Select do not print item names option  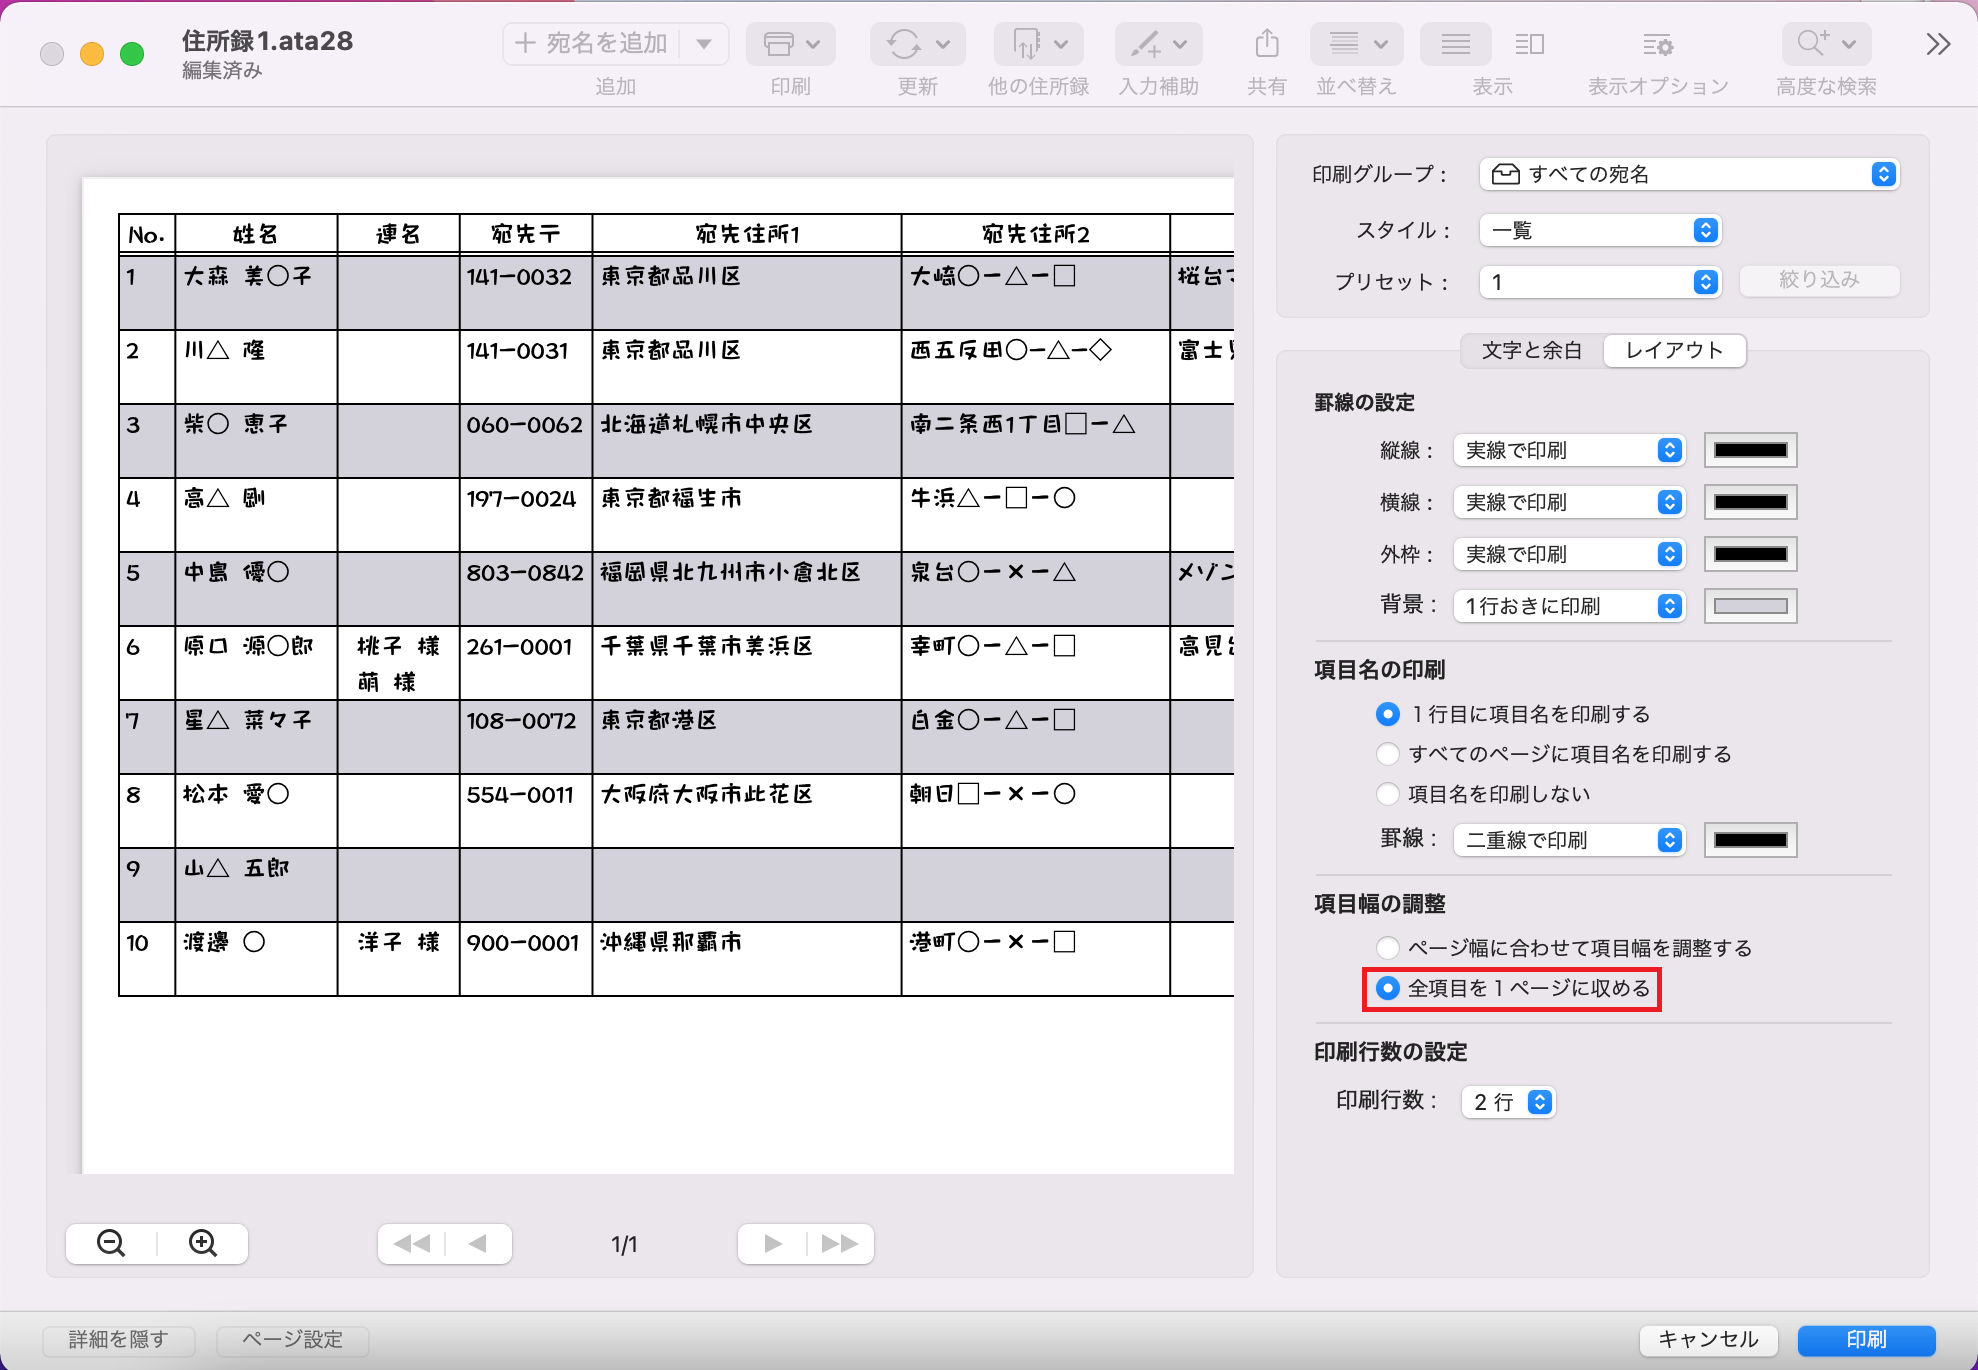(1388, 794)
